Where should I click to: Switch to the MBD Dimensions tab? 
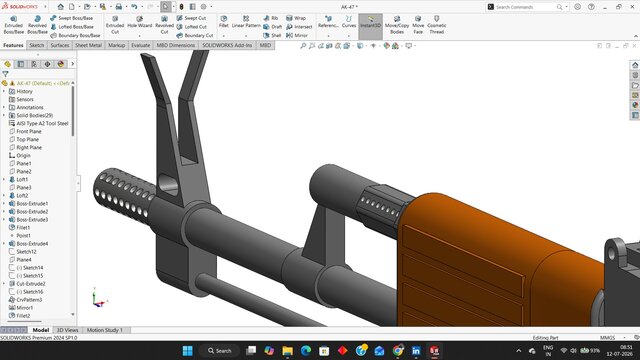[x=176, y=45]
